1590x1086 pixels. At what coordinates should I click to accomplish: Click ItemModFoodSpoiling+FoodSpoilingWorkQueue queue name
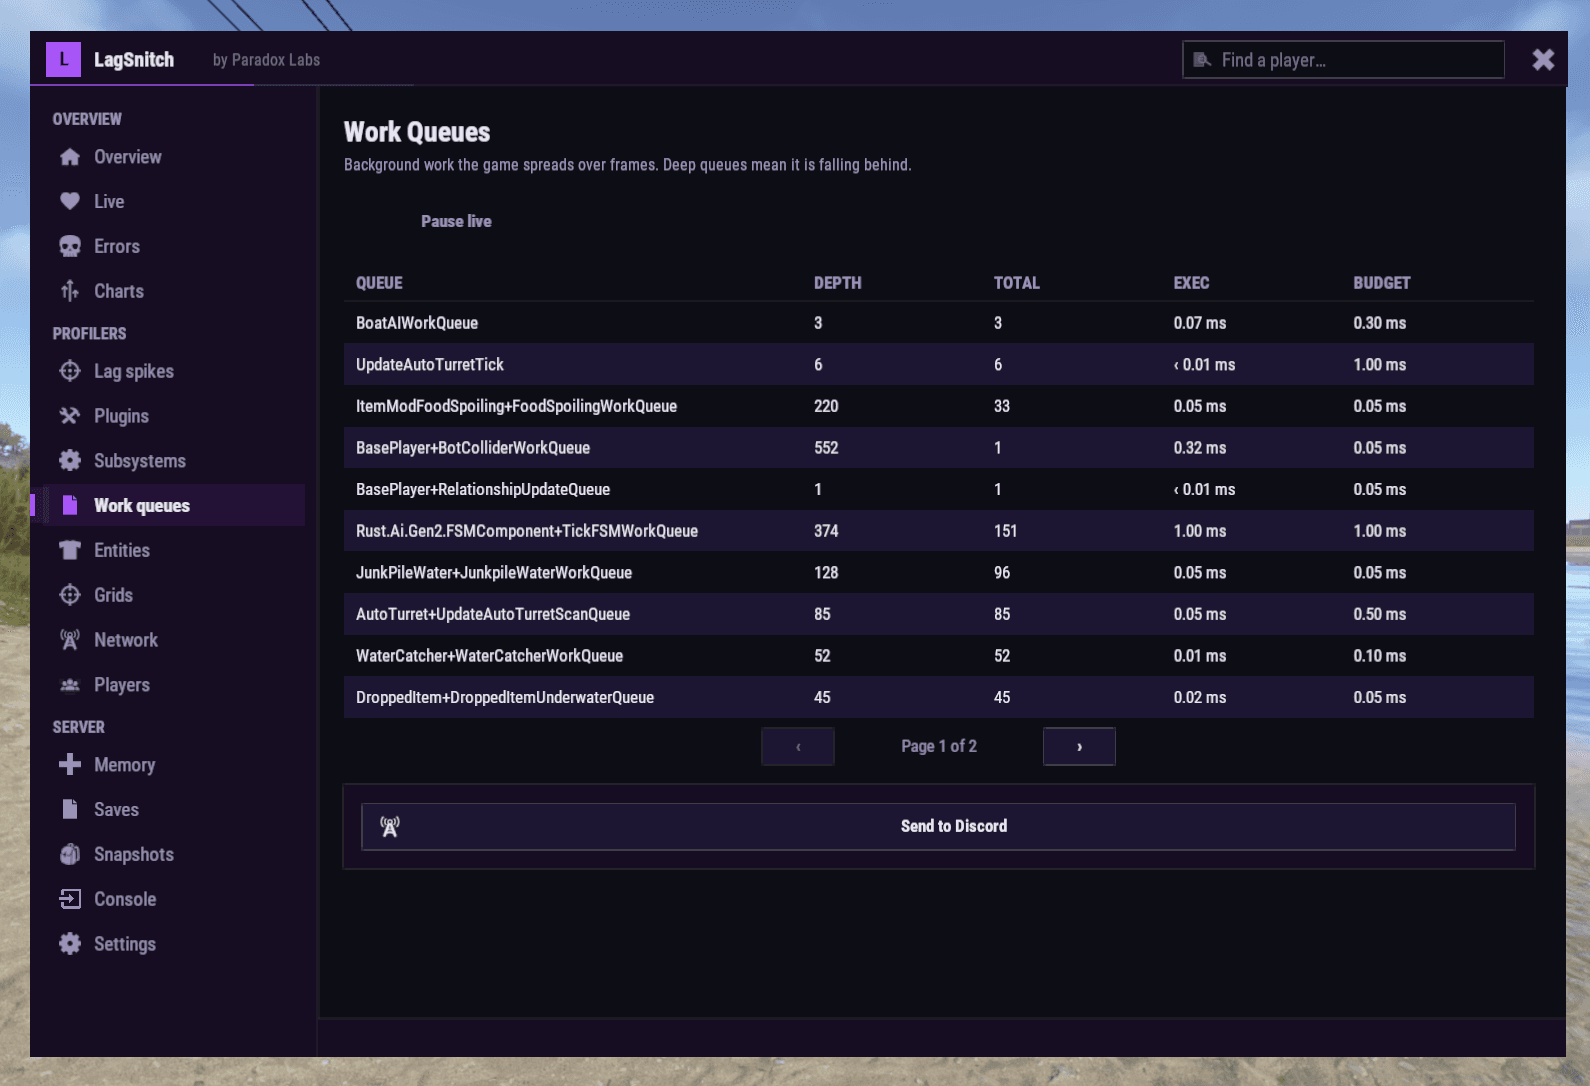(x=516, y=406)
